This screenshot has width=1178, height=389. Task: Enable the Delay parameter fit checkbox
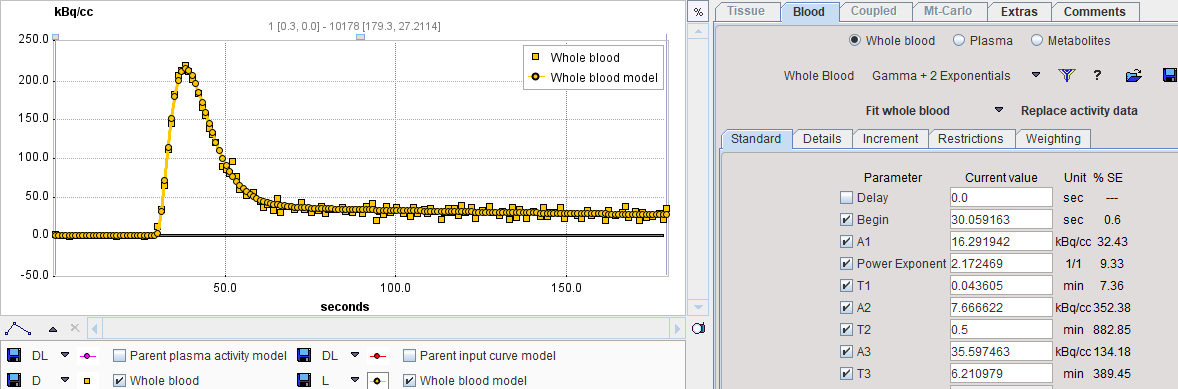click(847, 198)
